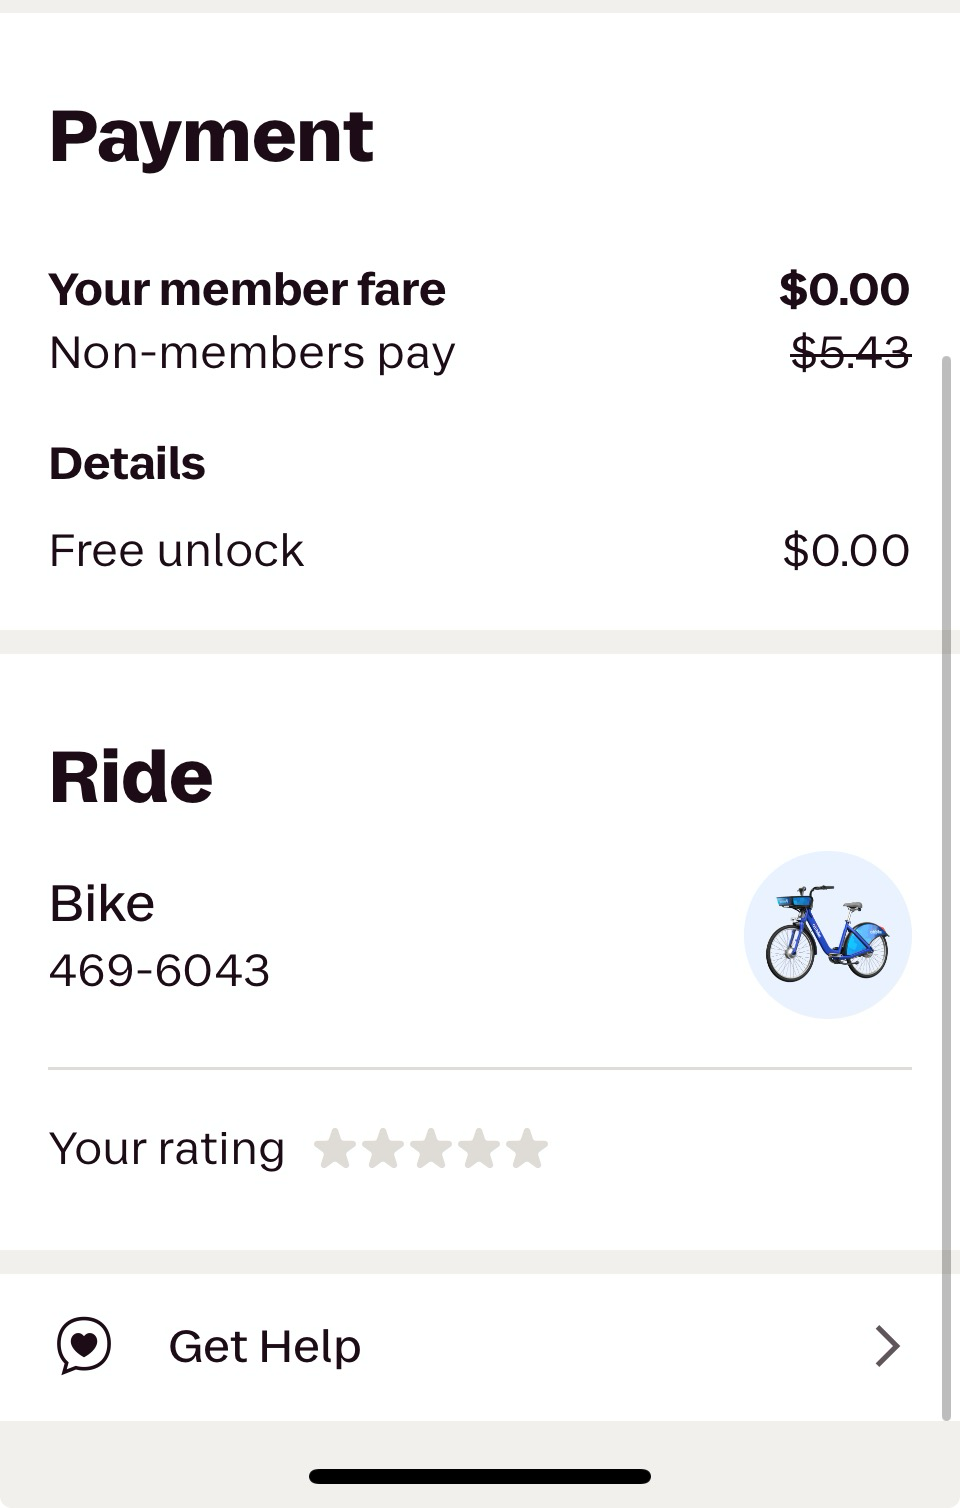Screen dimensions: 960x1508
Task: Tap the Your member fare label
Action: click(x=247, y=289)
